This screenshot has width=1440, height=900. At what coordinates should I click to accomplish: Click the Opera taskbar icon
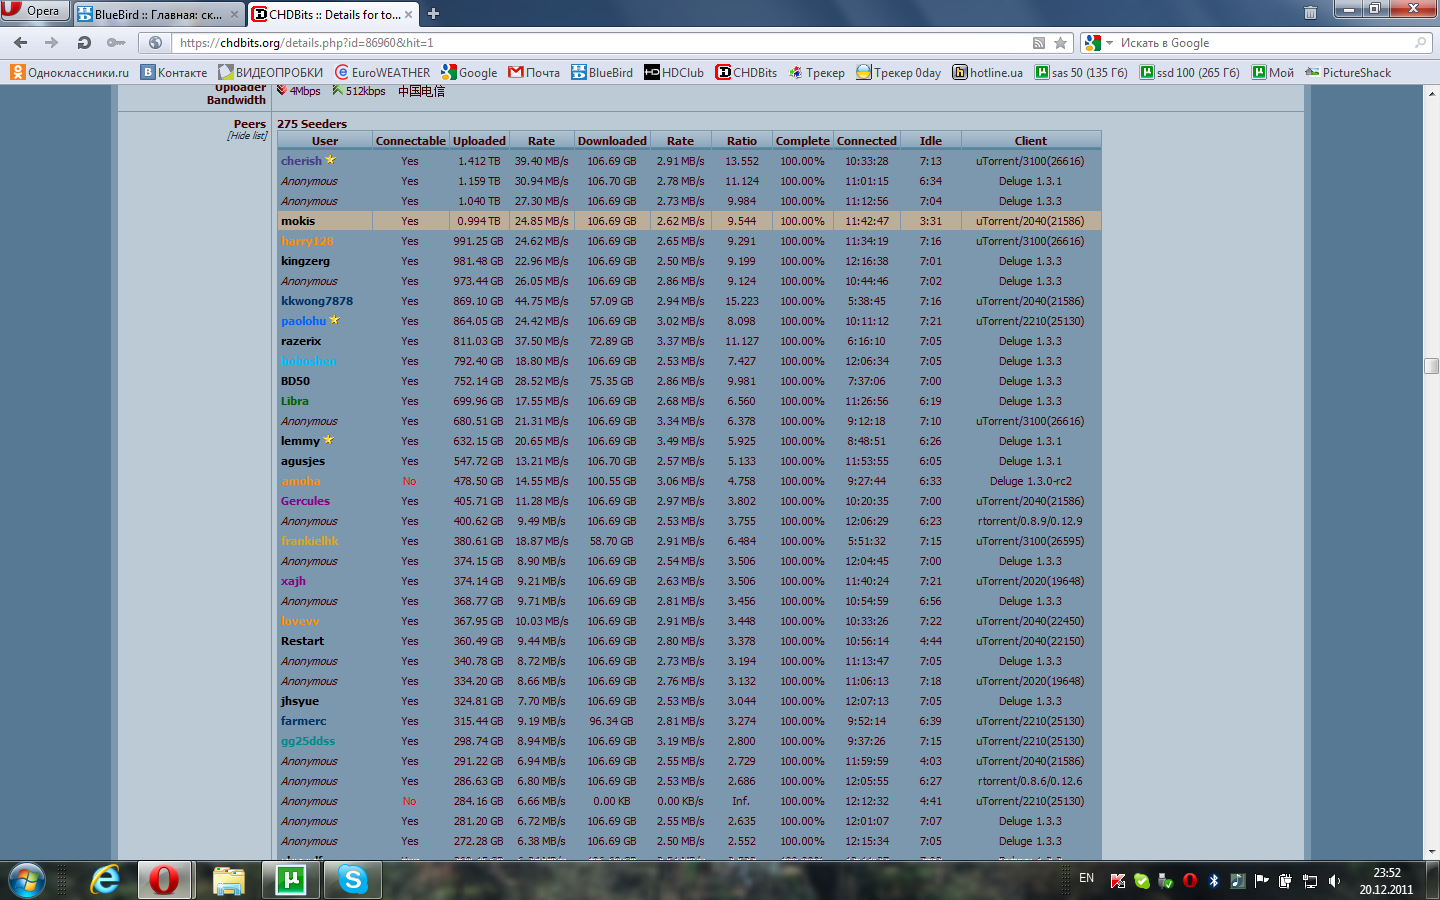(x=164, y=880)
